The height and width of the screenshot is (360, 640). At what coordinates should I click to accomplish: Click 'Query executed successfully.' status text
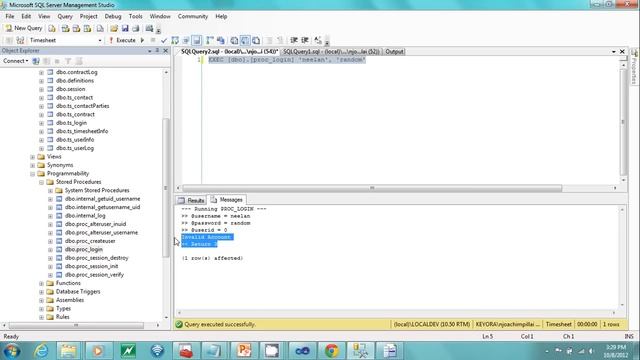tap(220, 324)
